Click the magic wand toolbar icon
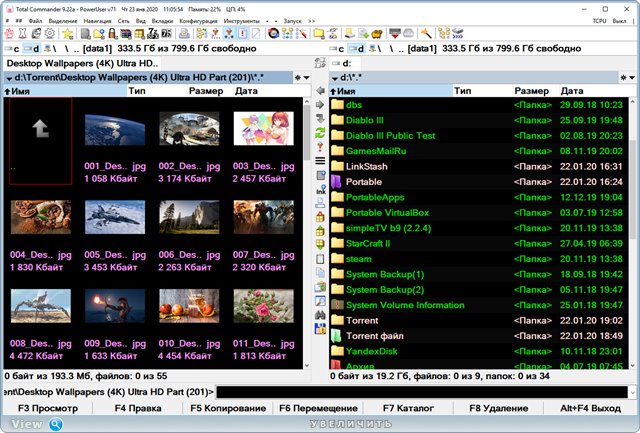Viewport: 640px width, 433px height. point(426,33)
